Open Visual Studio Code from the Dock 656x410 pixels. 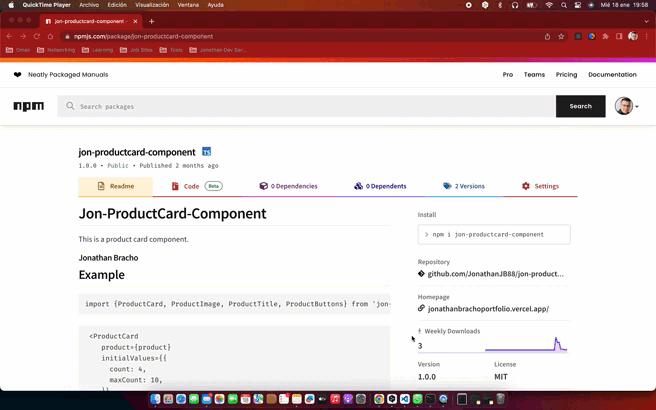pos(405,399)
